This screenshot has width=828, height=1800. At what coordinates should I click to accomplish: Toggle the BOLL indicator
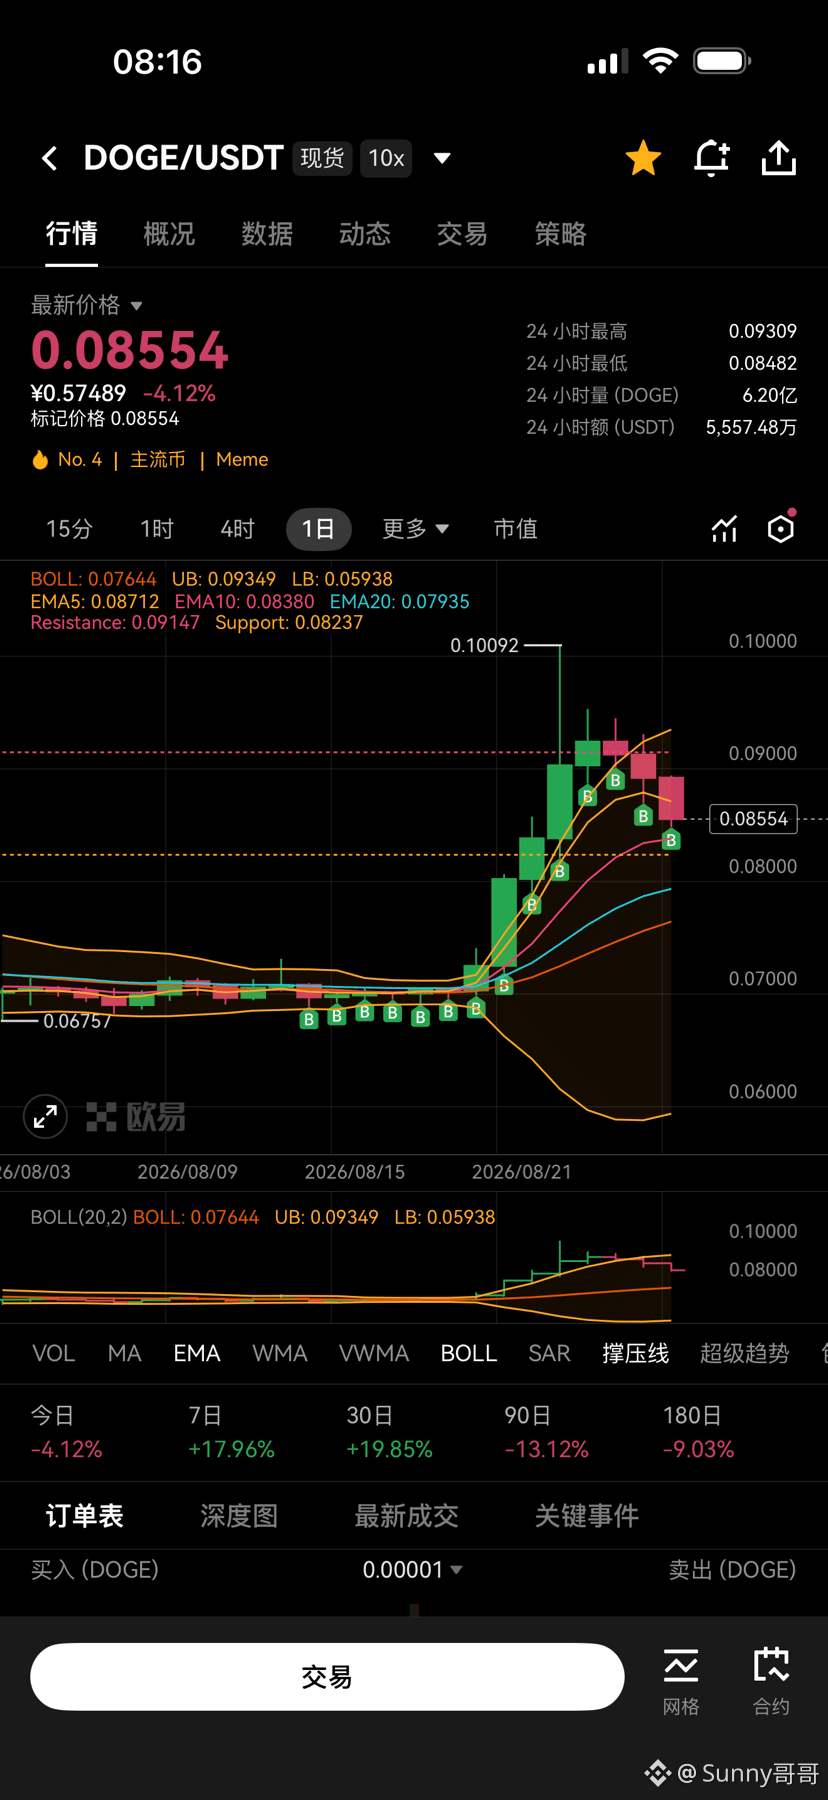pos(468,1354)
